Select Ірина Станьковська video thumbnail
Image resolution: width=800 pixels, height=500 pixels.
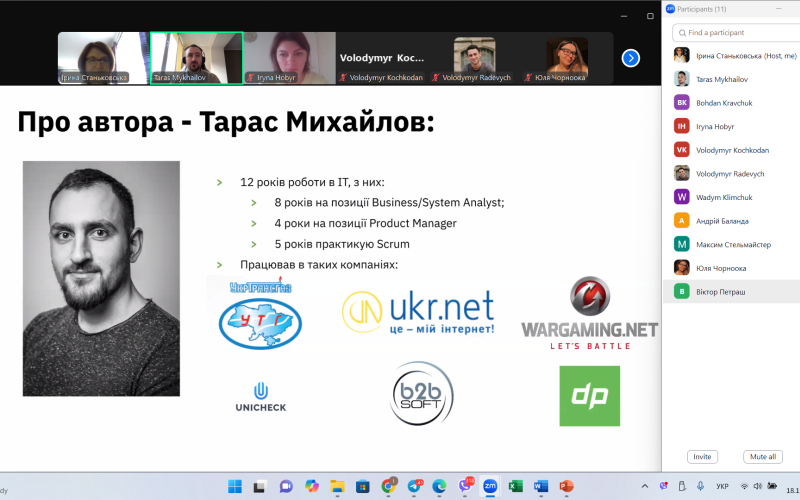tap(104, 58)
